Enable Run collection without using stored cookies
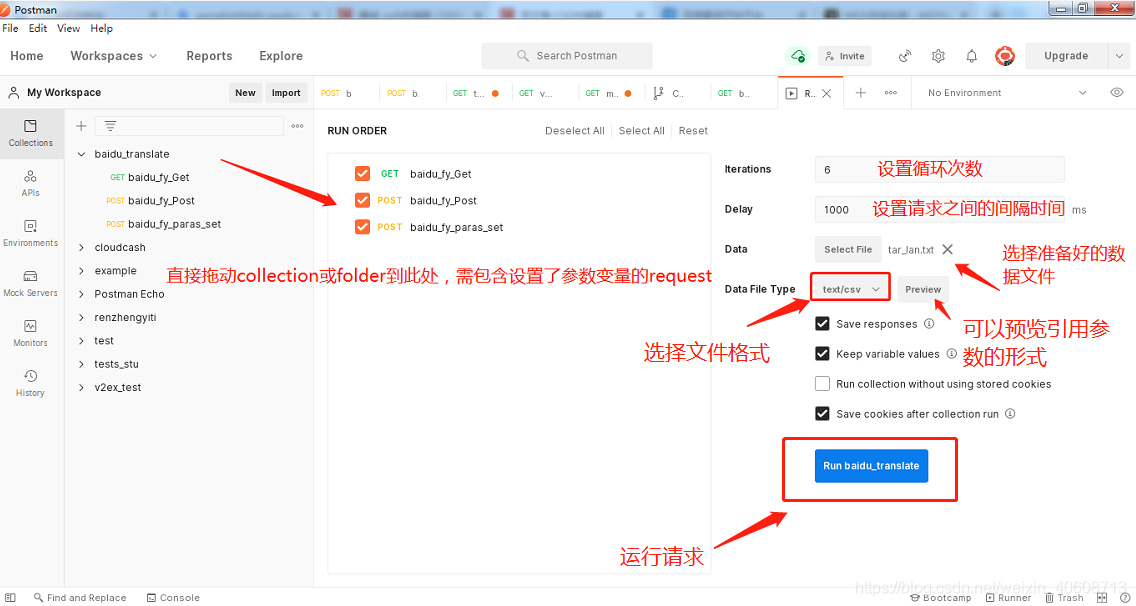The height and width of the screenshot is (606, 1136). pos(822,383)
